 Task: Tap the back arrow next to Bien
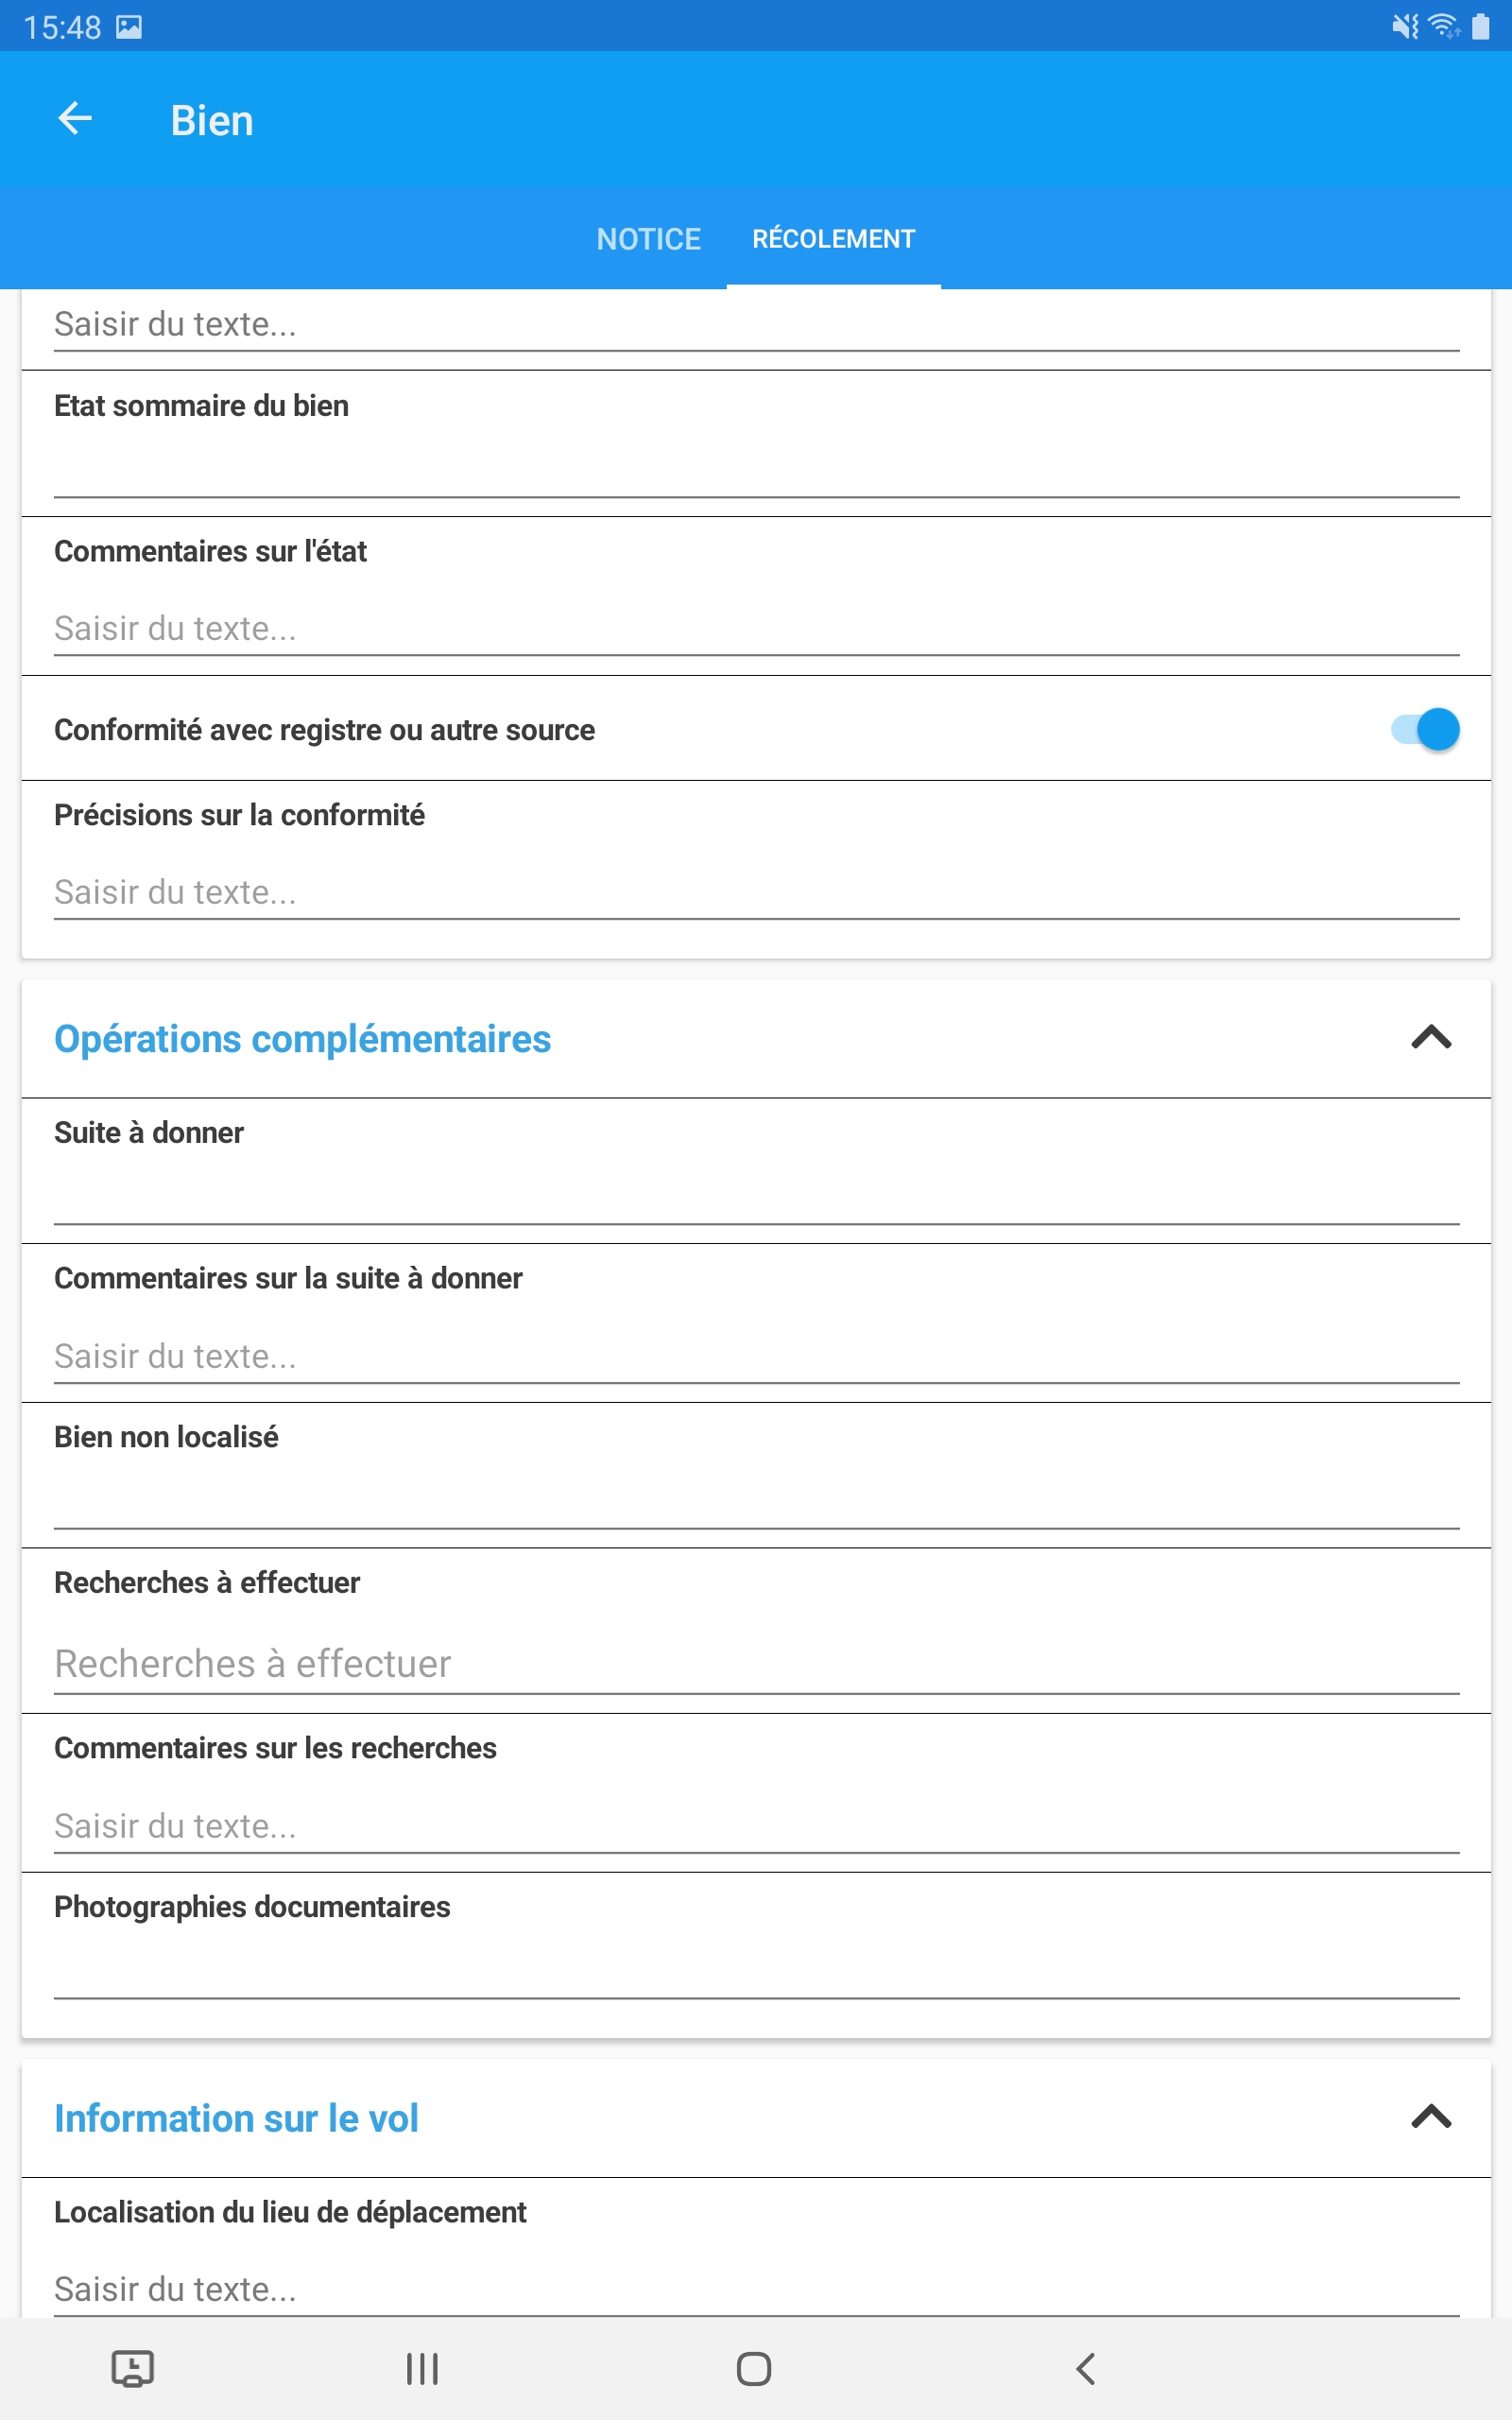[x=76, y=119]
